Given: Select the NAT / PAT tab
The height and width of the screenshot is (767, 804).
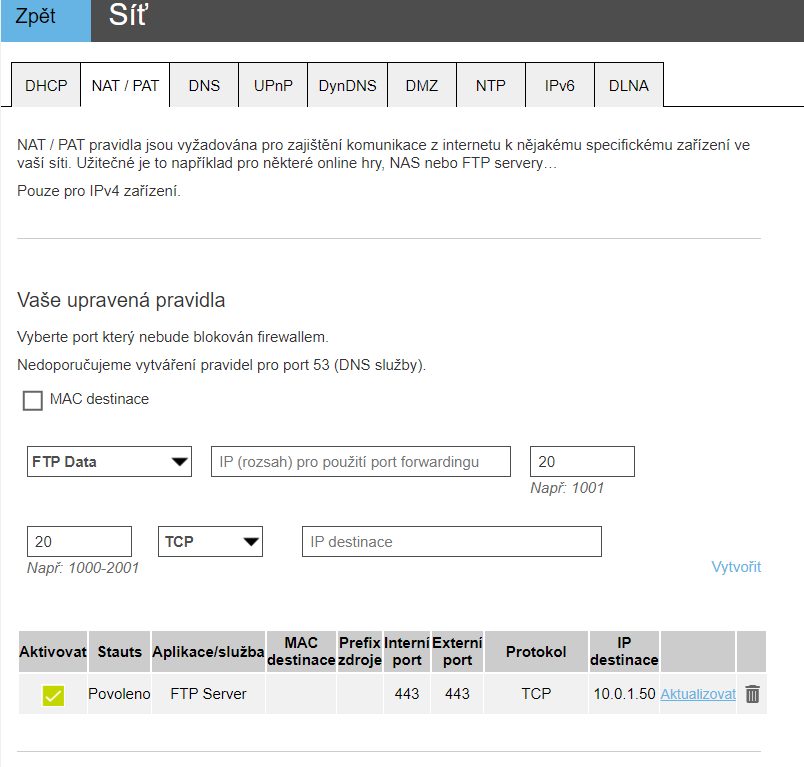Looking at the screenshot, I should tap(125, 86).
